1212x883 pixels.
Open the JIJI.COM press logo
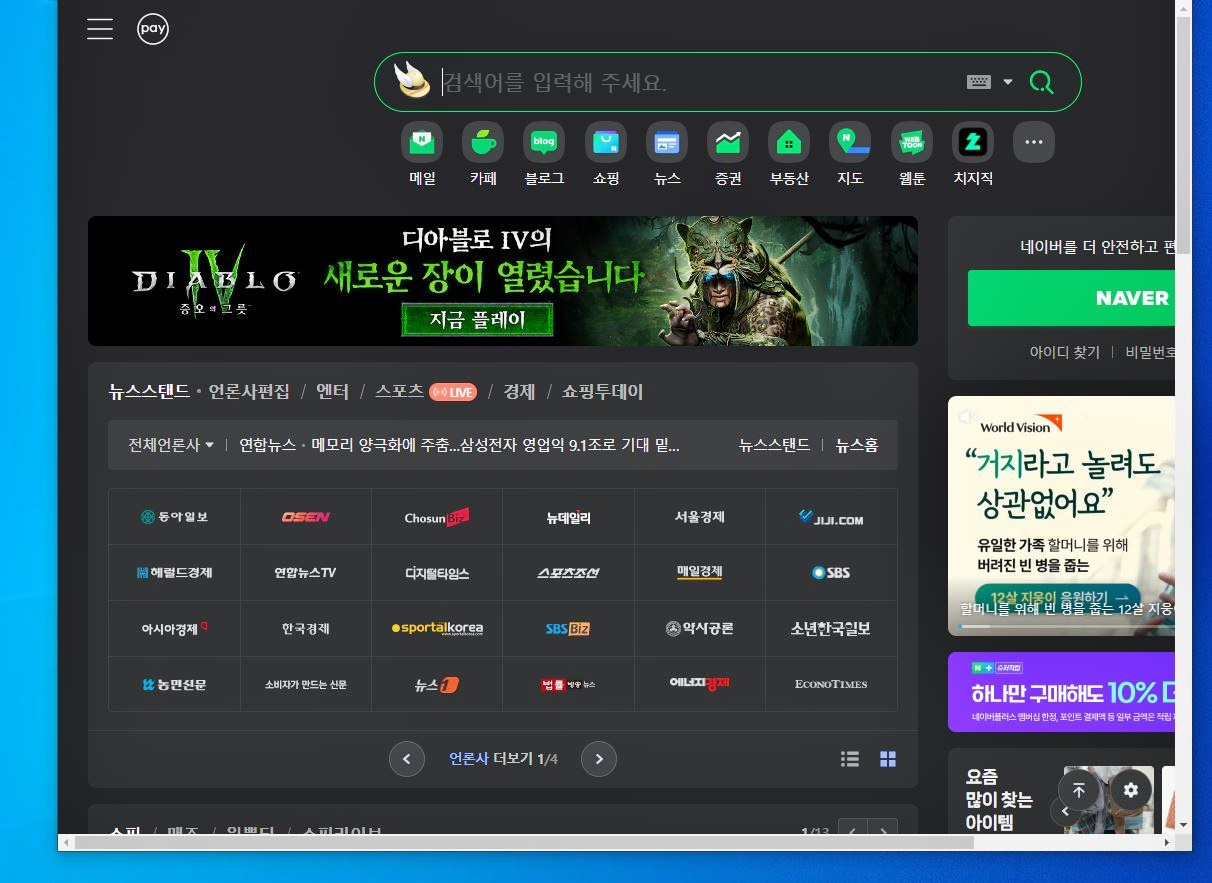coord(831,517)
